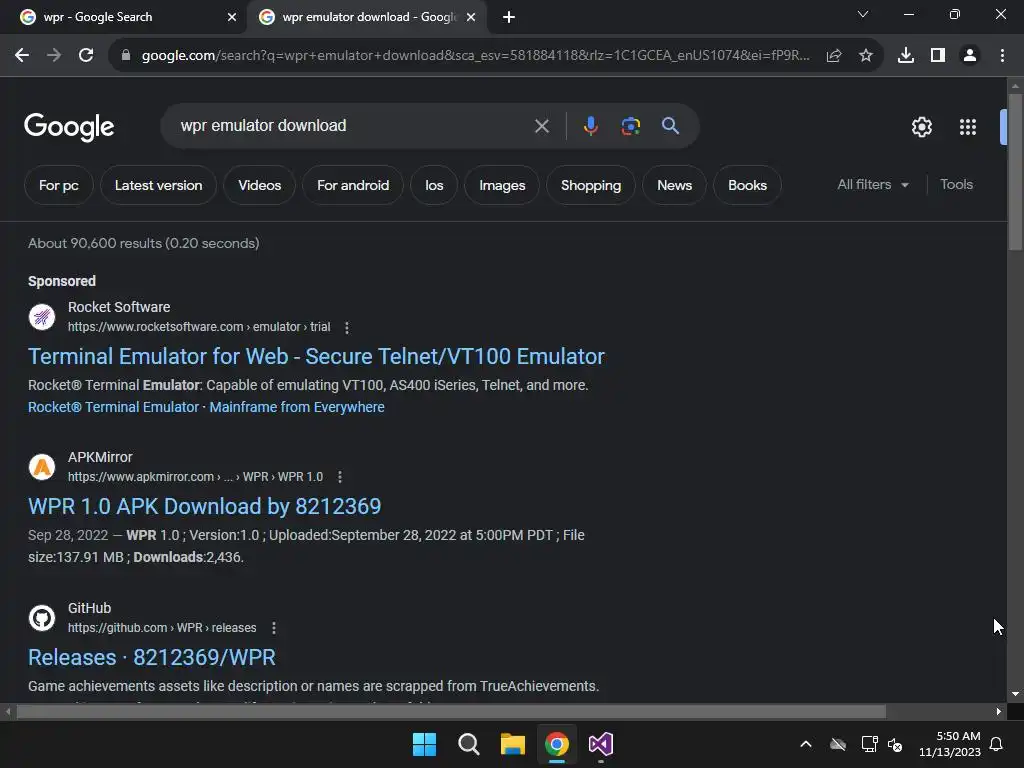Image resolution: width=1024 pixels, height=768 pixels.
Task: Click the Google logo
Action: pyautogui.click(x=69, y=127)
